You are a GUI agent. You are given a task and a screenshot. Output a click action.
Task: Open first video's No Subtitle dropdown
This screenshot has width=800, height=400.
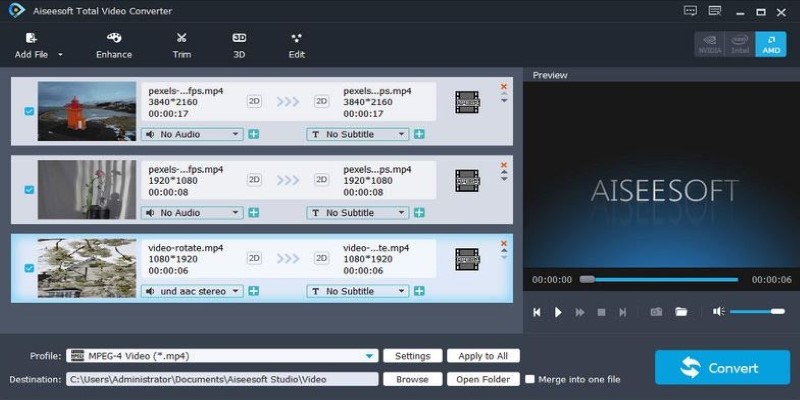click(x=402, y=134)
